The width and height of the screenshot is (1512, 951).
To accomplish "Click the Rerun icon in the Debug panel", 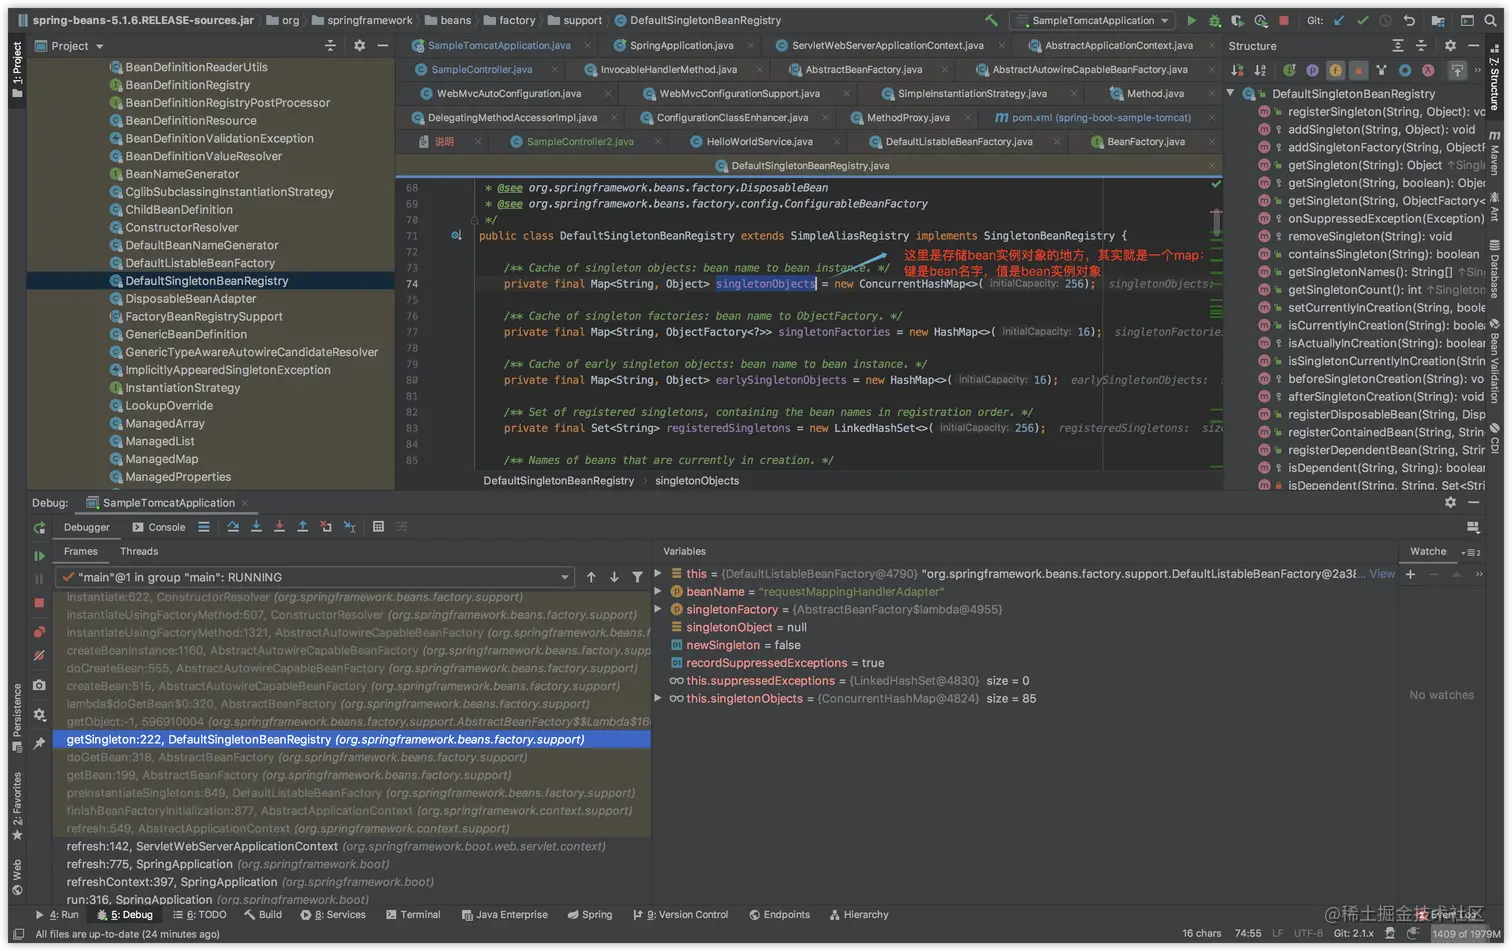I will (40, 527).
